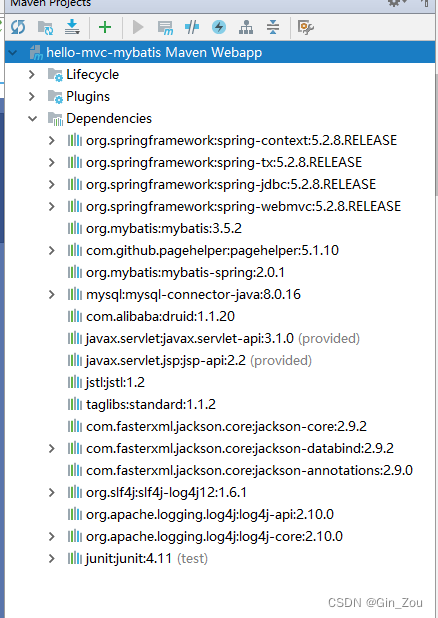Click Reimport All Maven Projects icon
The width and height of the screenshot is (438, 618).
pos(18,27)
